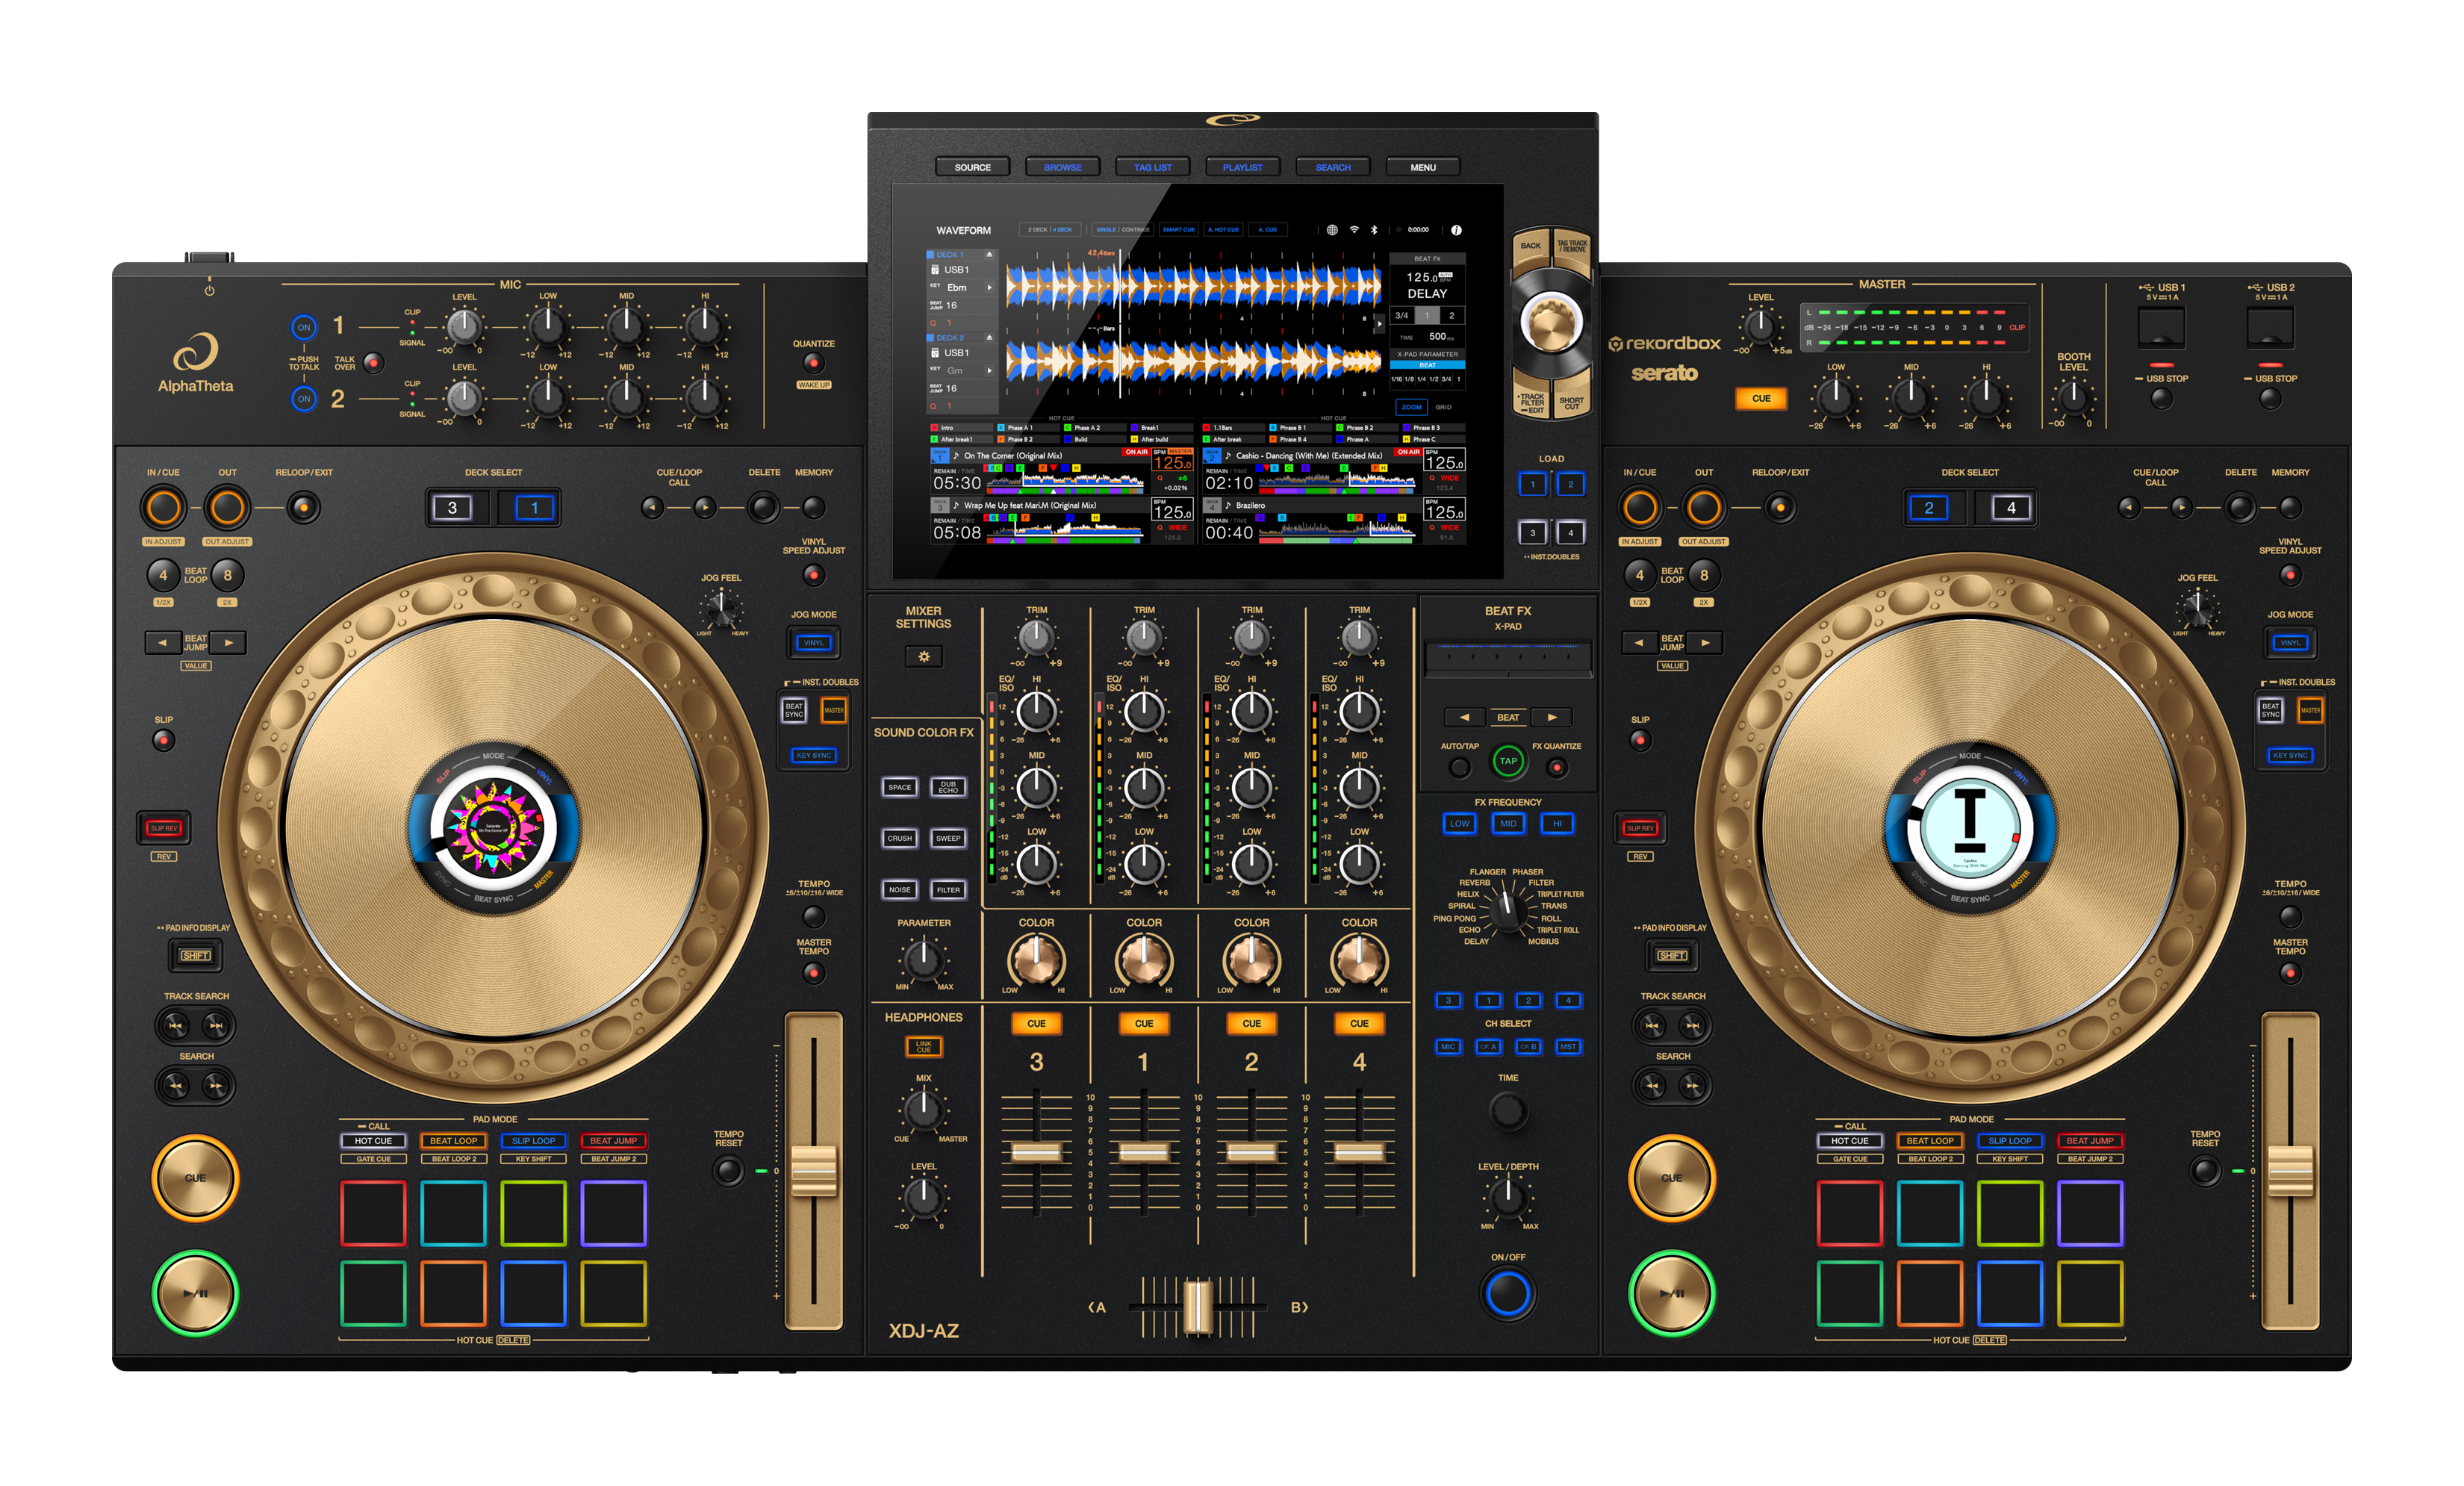Activate ZOOM mode for the waveform
2464x1486 pixels.
(x=1412, y=407)
